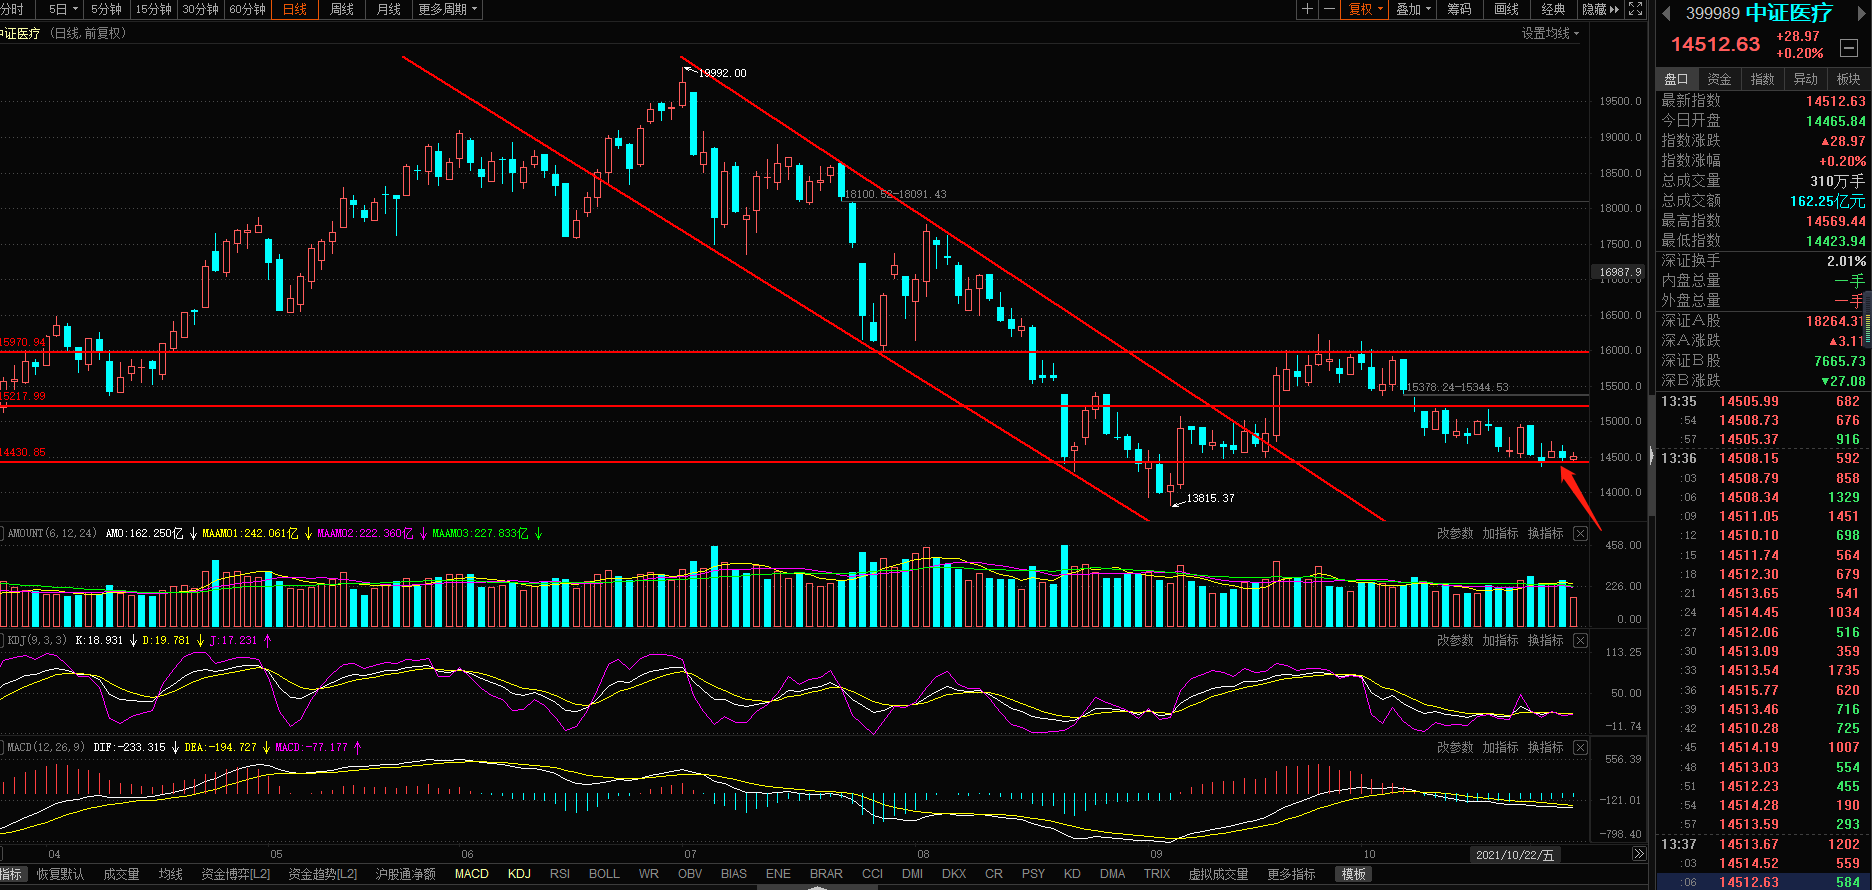This screenshot has width=1872, height=890.
Task: Select the 2021/10/22 date marker
Action: coord(1515,855)
